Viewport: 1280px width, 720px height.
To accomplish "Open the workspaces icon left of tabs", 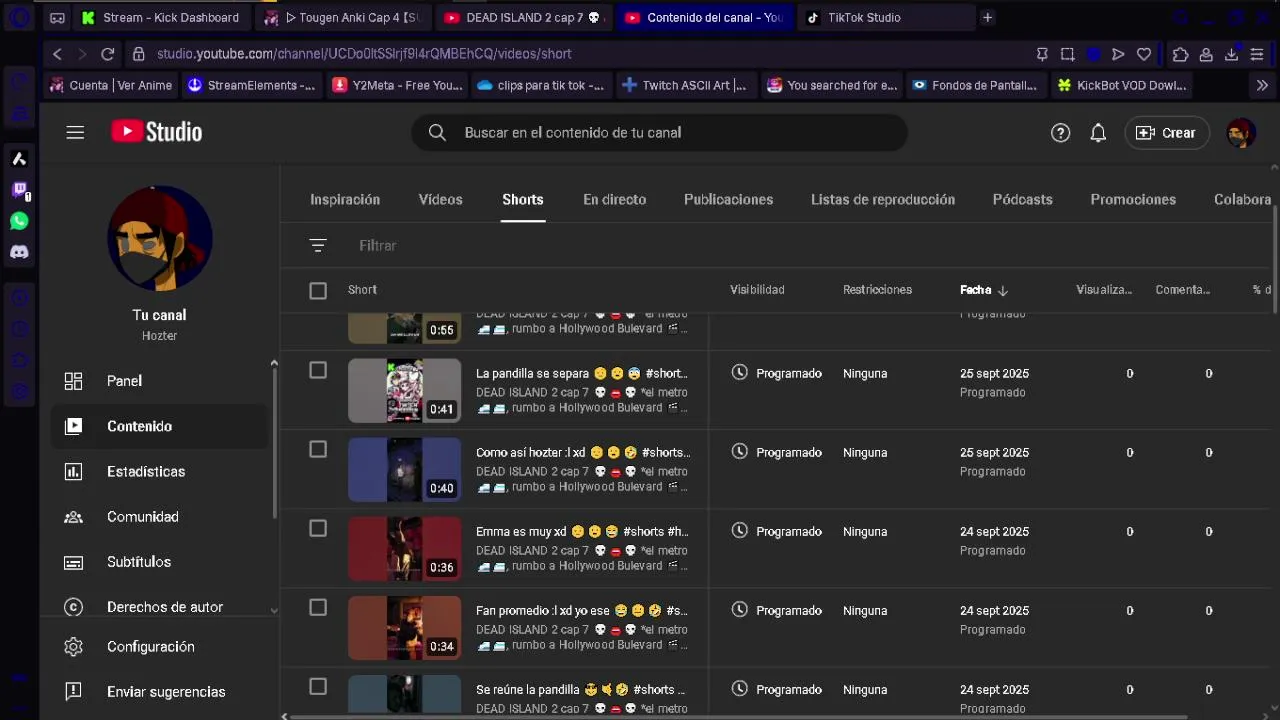I will tap(57, 17).
